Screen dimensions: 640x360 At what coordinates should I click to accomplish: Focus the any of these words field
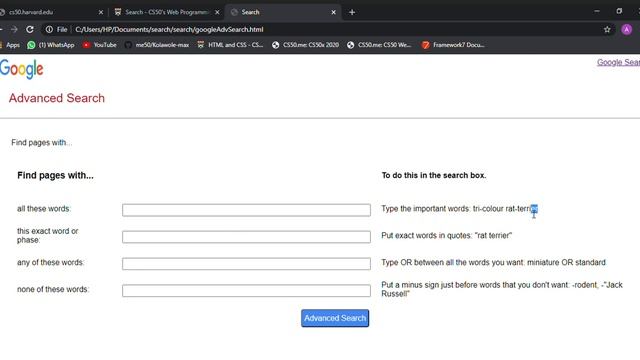point(246,264)
